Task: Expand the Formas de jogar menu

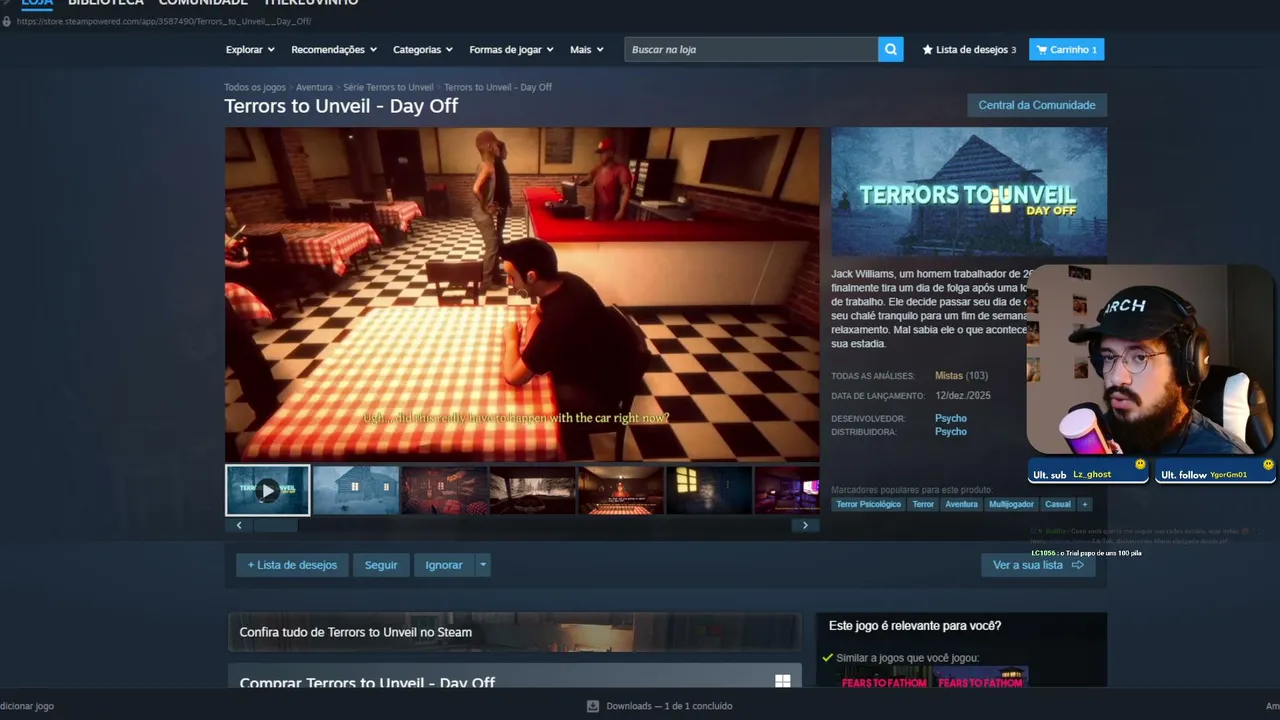Action: pos(511,49)
